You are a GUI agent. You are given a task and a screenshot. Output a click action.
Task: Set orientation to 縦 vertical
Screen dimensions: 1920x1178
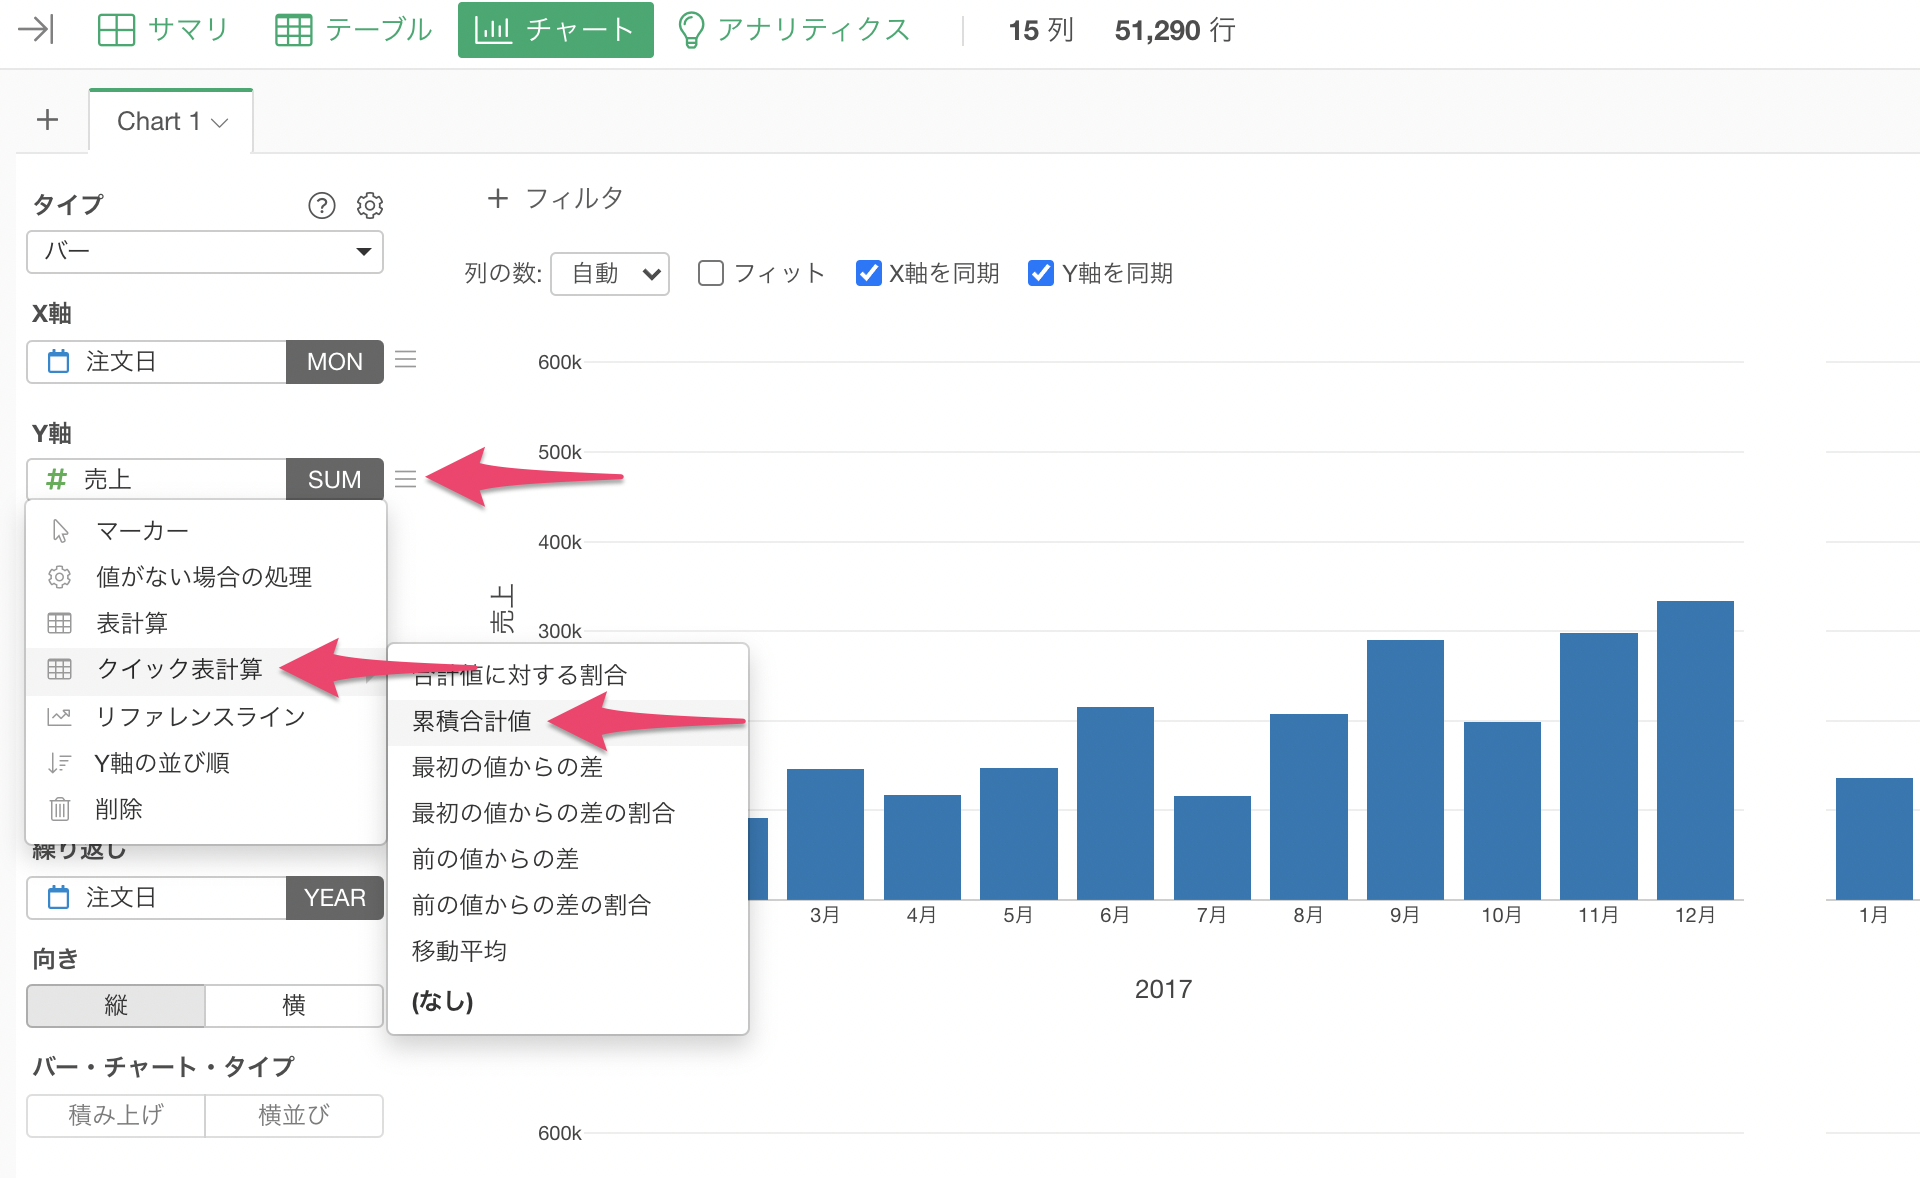pos(116,1005)
